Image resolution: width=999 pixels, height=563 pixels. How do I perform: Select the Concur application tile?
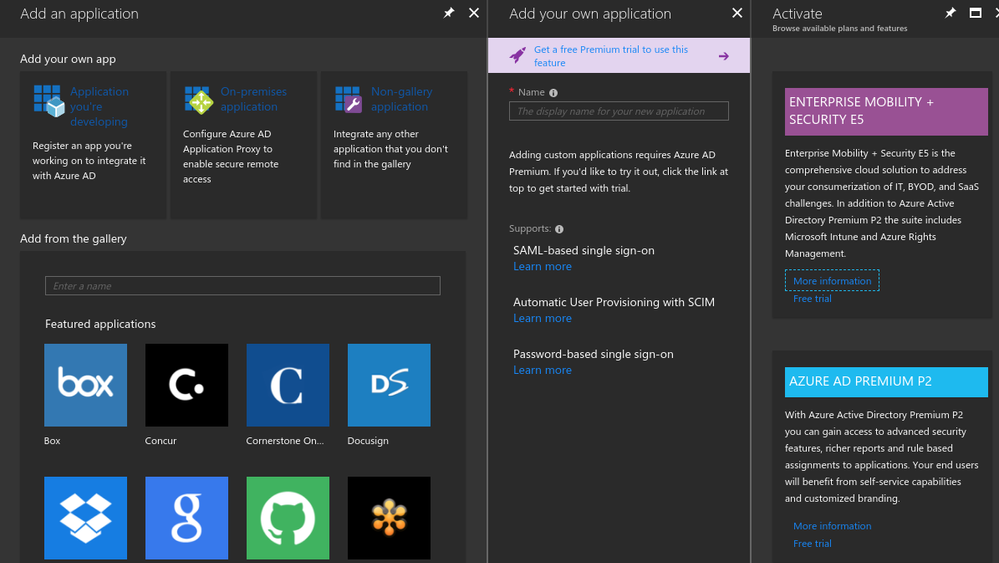point(187,385)
